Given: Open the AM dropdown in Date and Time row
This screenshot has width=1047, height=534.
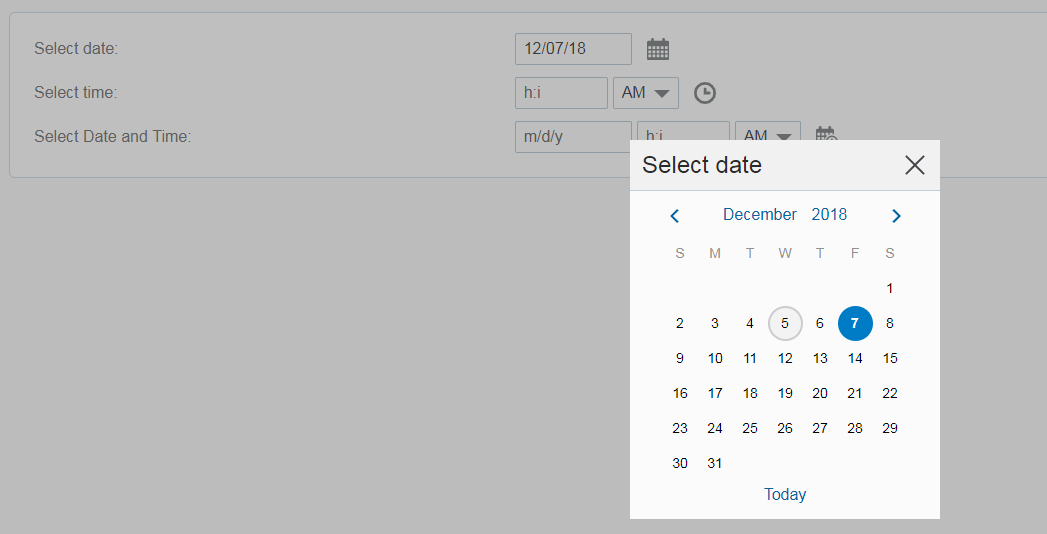Looking at the screenshot, I should pos(767,134).
